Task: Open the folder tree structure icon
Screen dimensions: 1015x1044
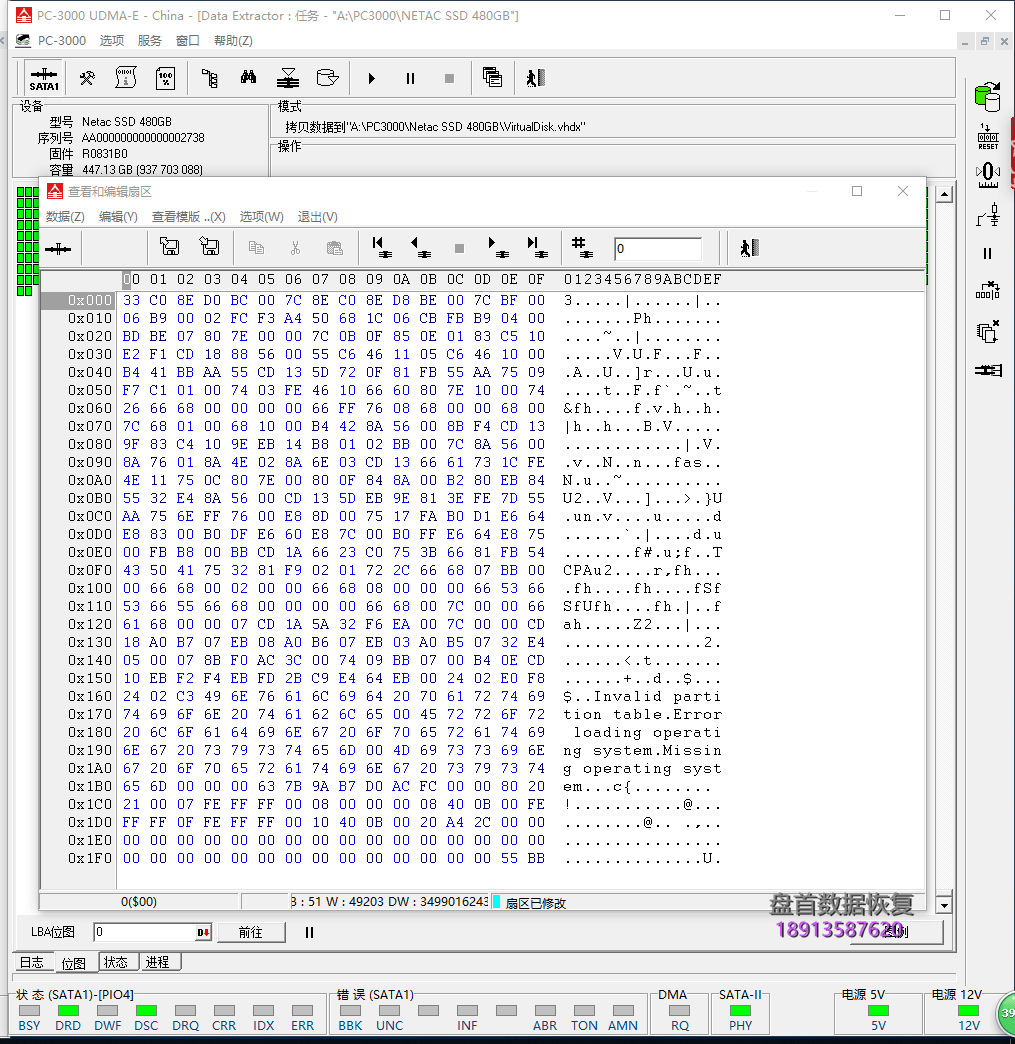Action: click(x=210, y=79)
